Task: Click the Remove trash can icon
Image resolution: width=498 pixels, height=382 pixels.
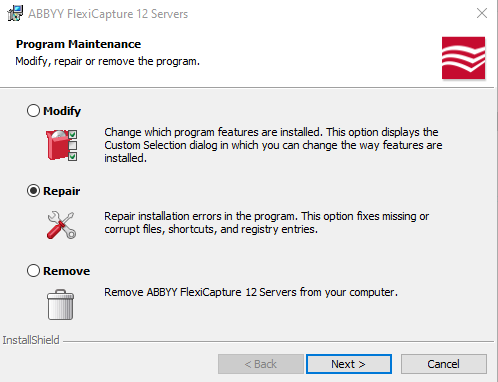Action: 60,304
